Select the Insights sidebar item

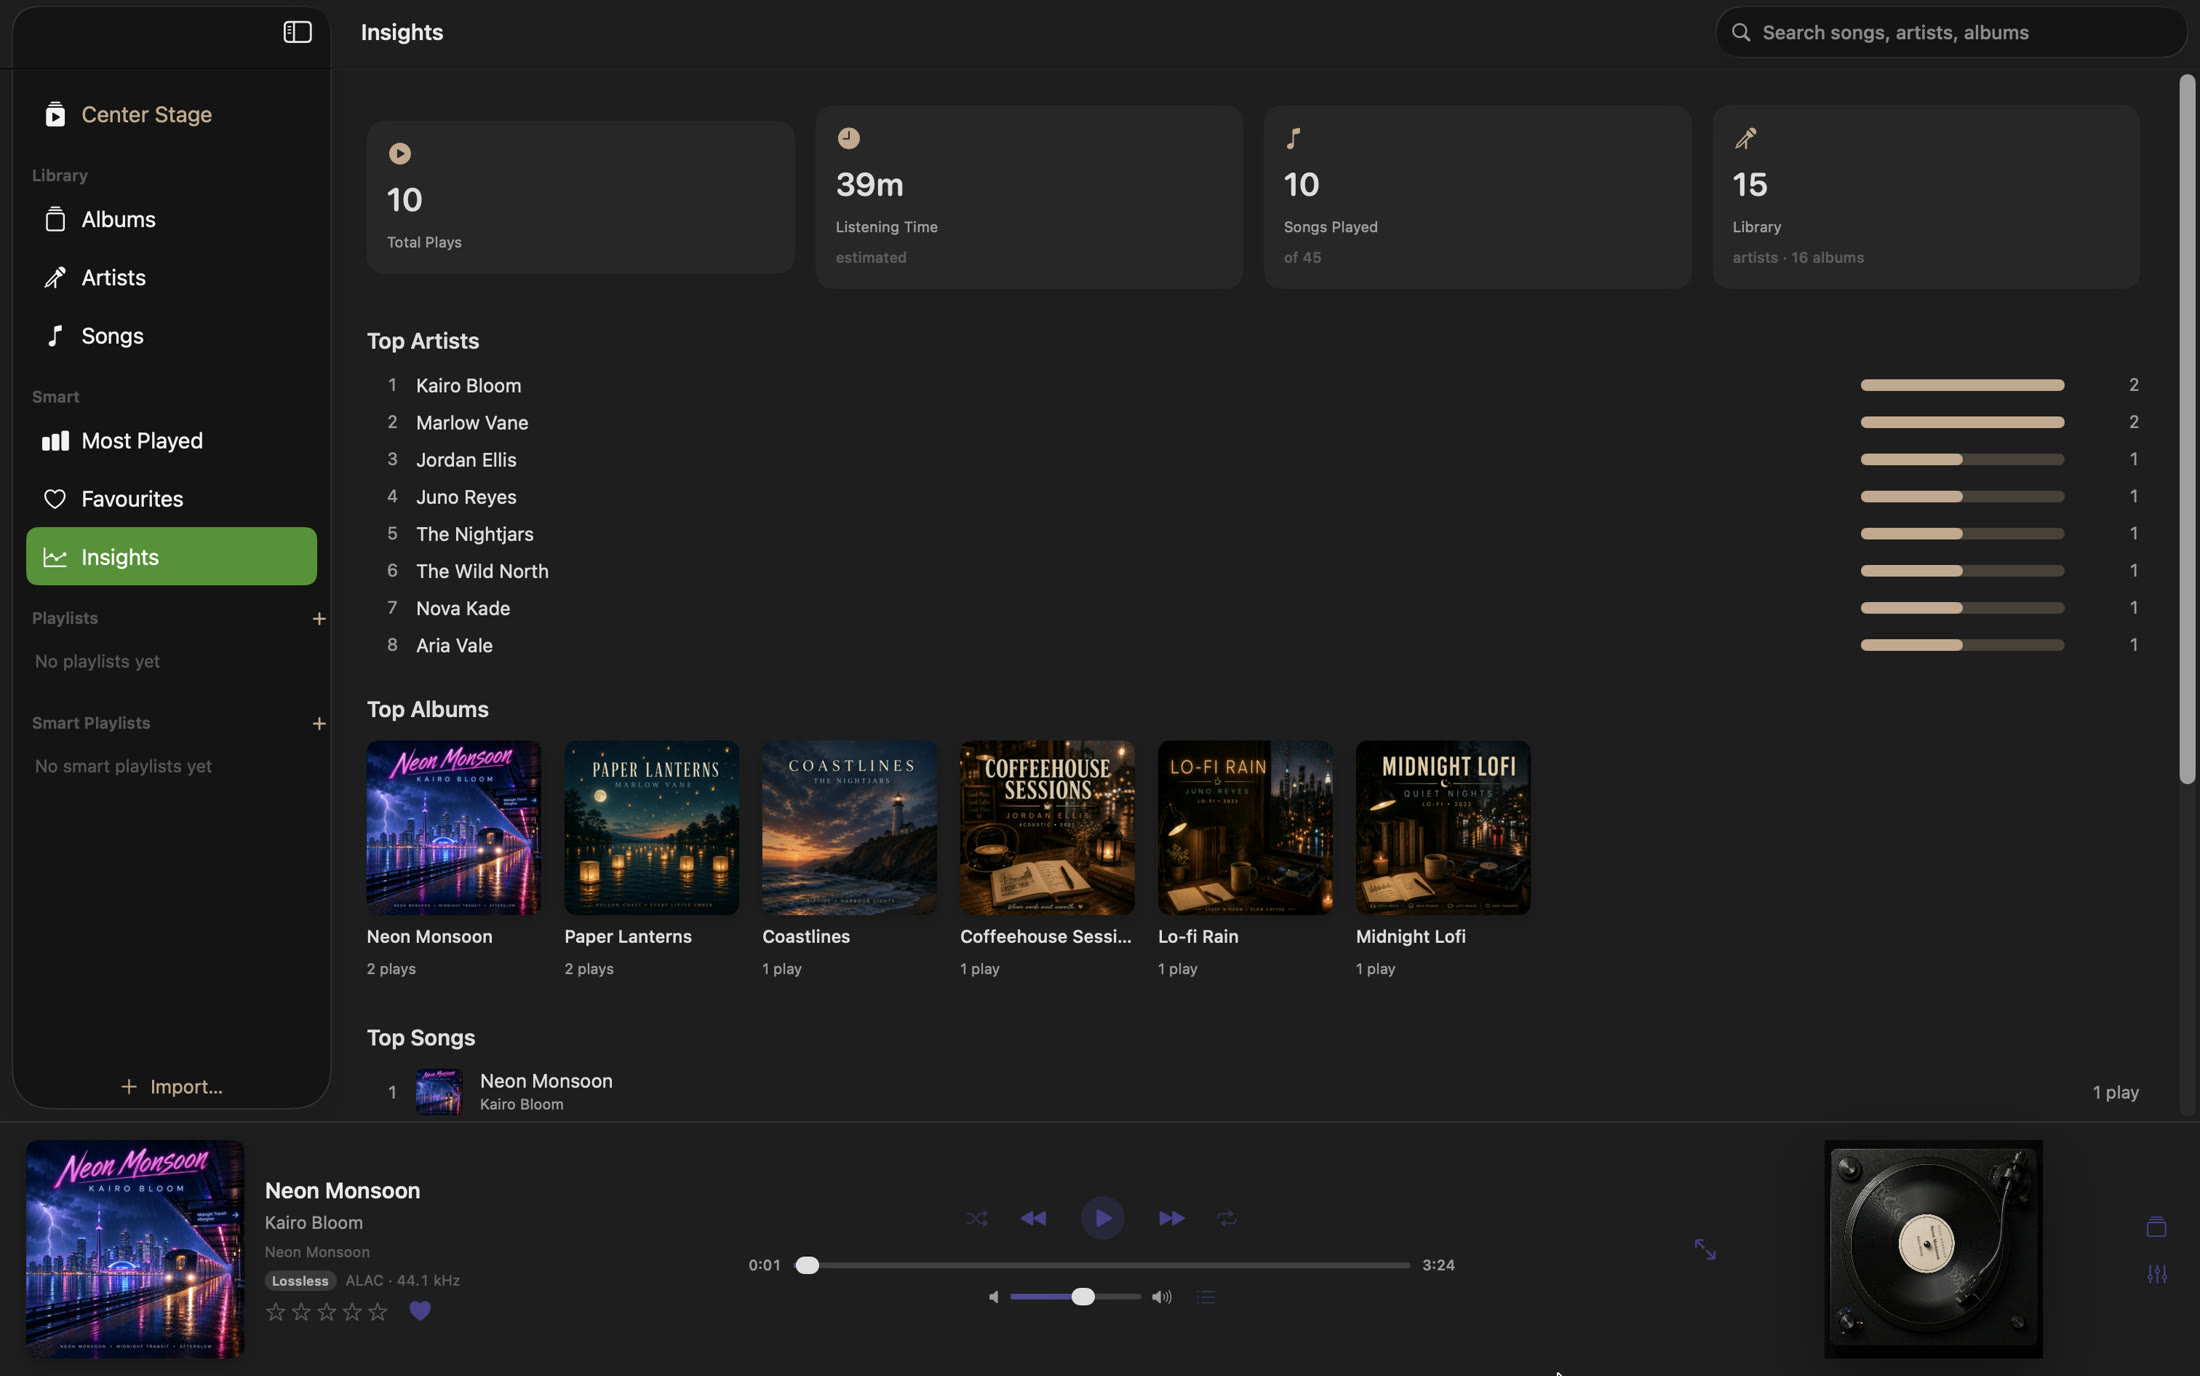point(171,557)
